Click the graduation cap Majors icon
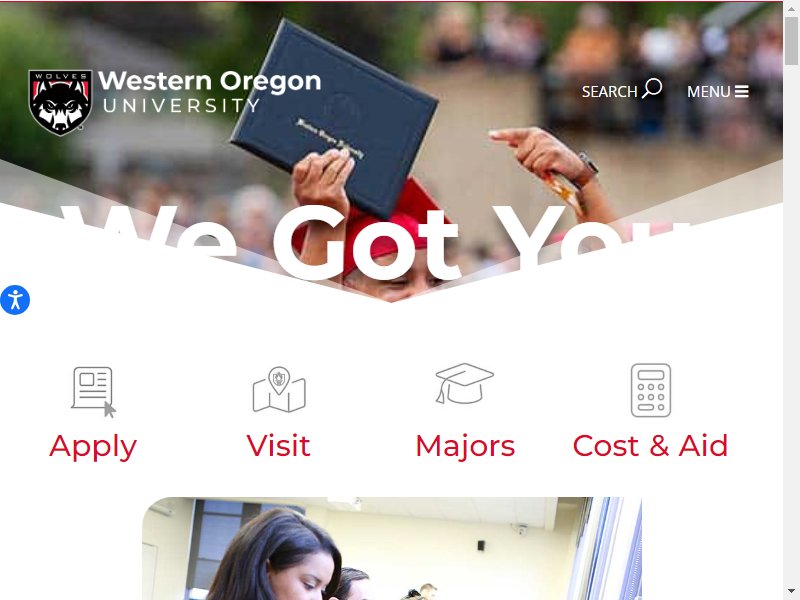The image size is (800, 600). click(x=464, y=384)
